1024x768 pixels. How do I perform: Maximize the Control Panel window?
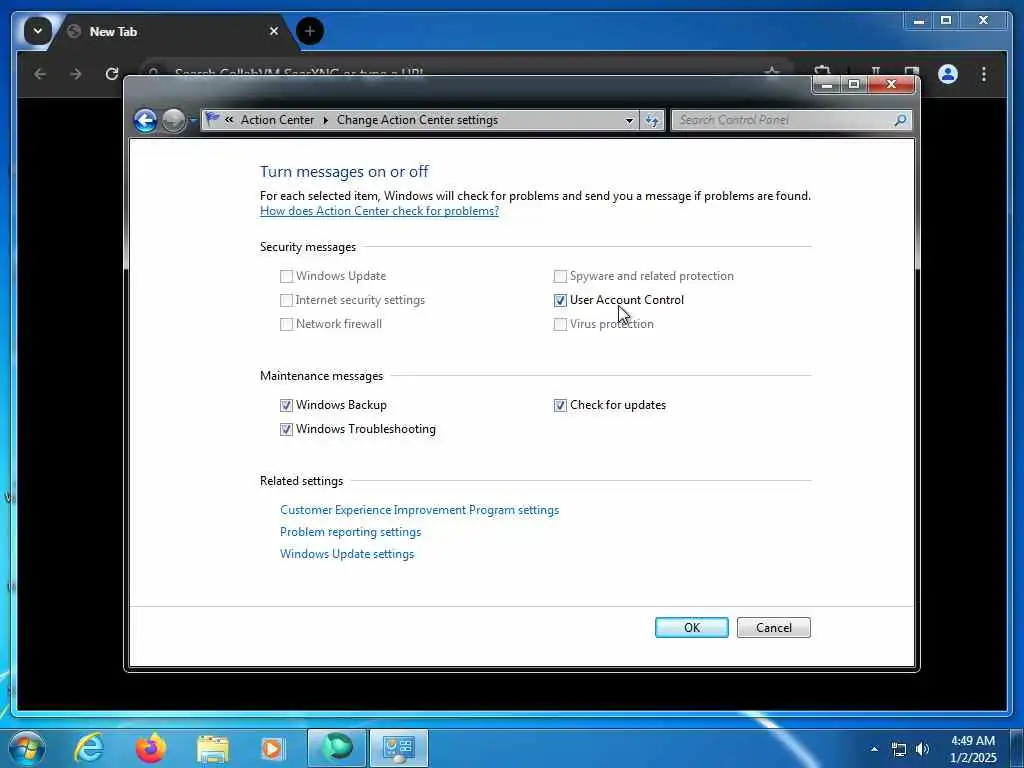tap(854, 84)
